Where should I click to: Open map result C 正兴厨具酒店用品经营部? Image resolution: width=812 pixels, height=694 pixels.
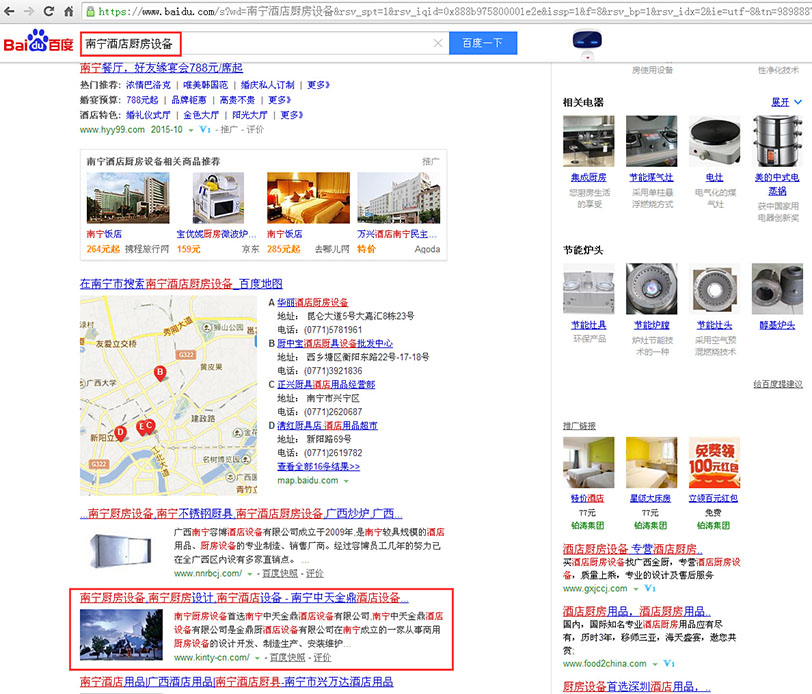[326, 384]
